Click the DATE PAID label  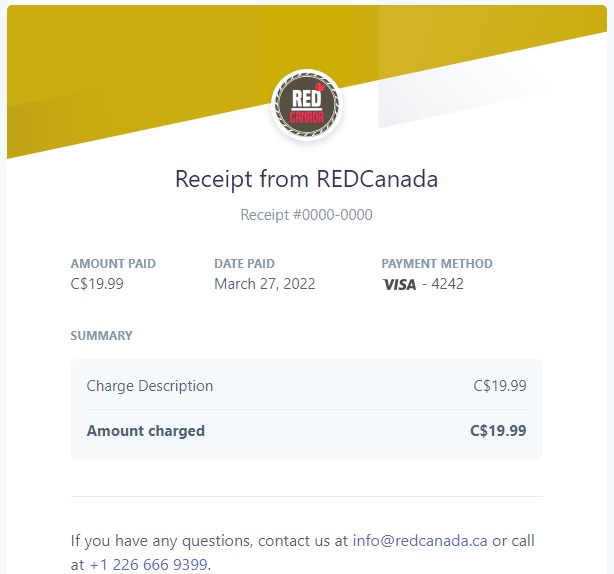pyautogui.click(x=244, y=264)
